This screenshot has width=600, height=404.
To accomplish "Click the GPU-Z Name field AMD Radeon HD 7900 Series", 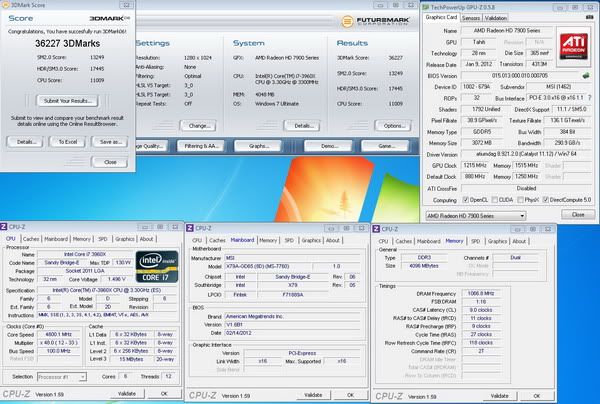I will point(507,30).
